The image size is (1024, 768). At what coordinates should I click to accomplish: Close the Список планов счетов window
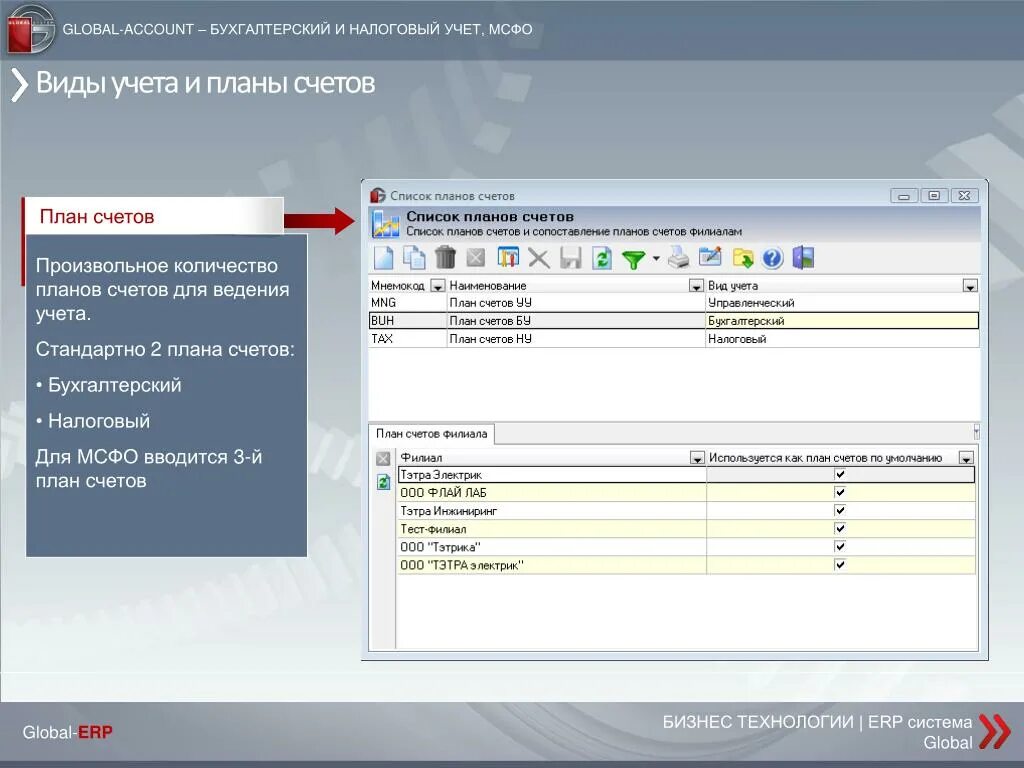(x=964, y=196)
